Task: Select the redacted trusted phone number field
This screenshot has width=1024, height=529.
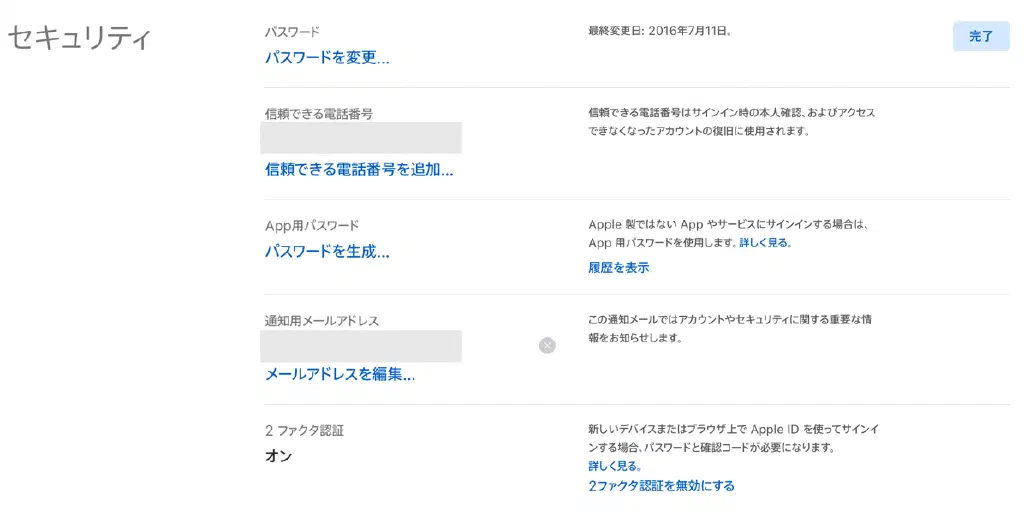Action: click(360, 138)
